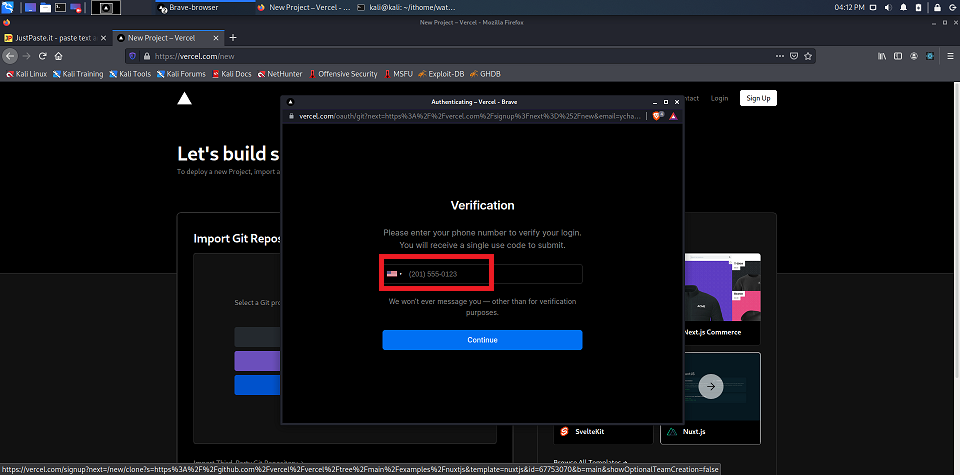This screenshot has width=960, height=475.
Task: Click the Vercel triangle logo on page
Action: tap(184, 98)
